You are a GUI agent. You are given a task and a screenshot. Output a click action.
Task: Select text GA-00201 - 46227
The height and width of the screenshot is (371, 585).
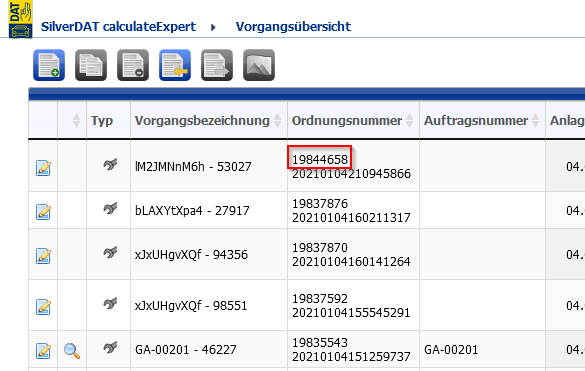[x=186, y=350]
